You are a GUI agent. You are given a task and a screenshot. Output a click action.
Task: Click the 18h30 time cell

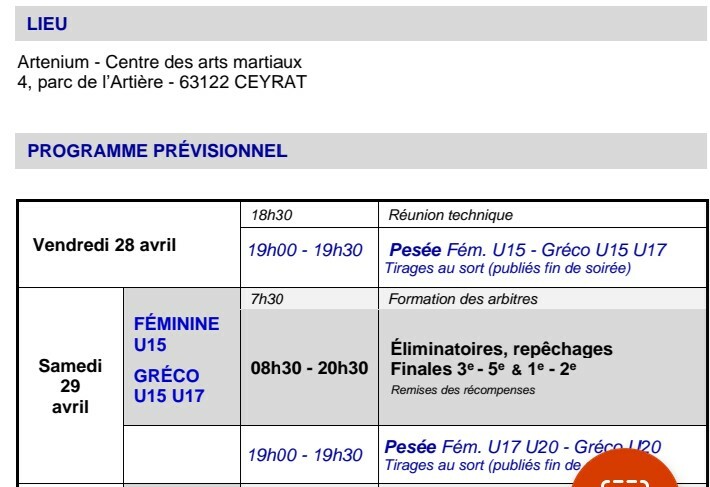click(271, 215)
